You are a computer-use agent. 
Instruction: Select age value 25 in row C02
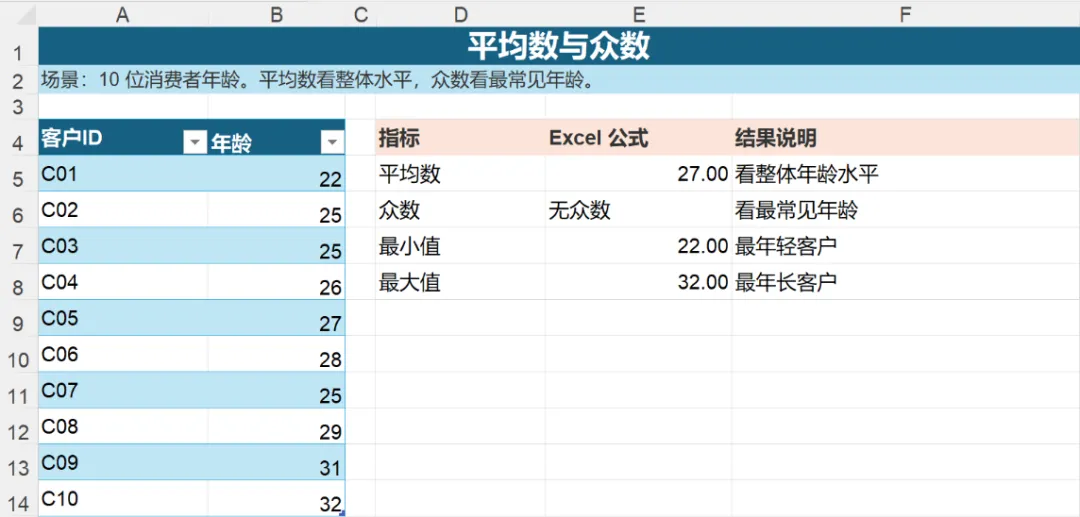point(276,209)
